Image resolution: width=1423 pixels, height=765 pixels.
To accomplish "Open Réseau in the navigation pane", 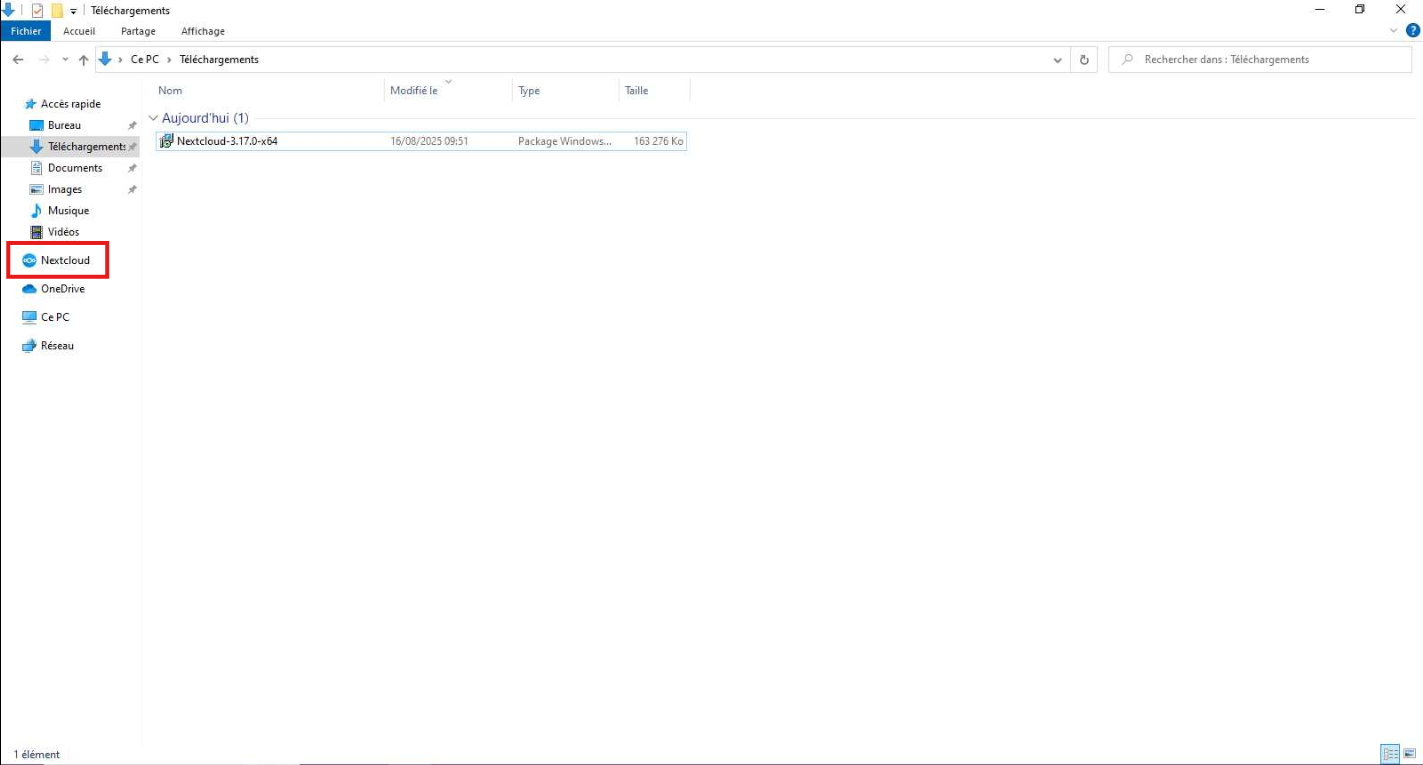I will pos(57,345).
